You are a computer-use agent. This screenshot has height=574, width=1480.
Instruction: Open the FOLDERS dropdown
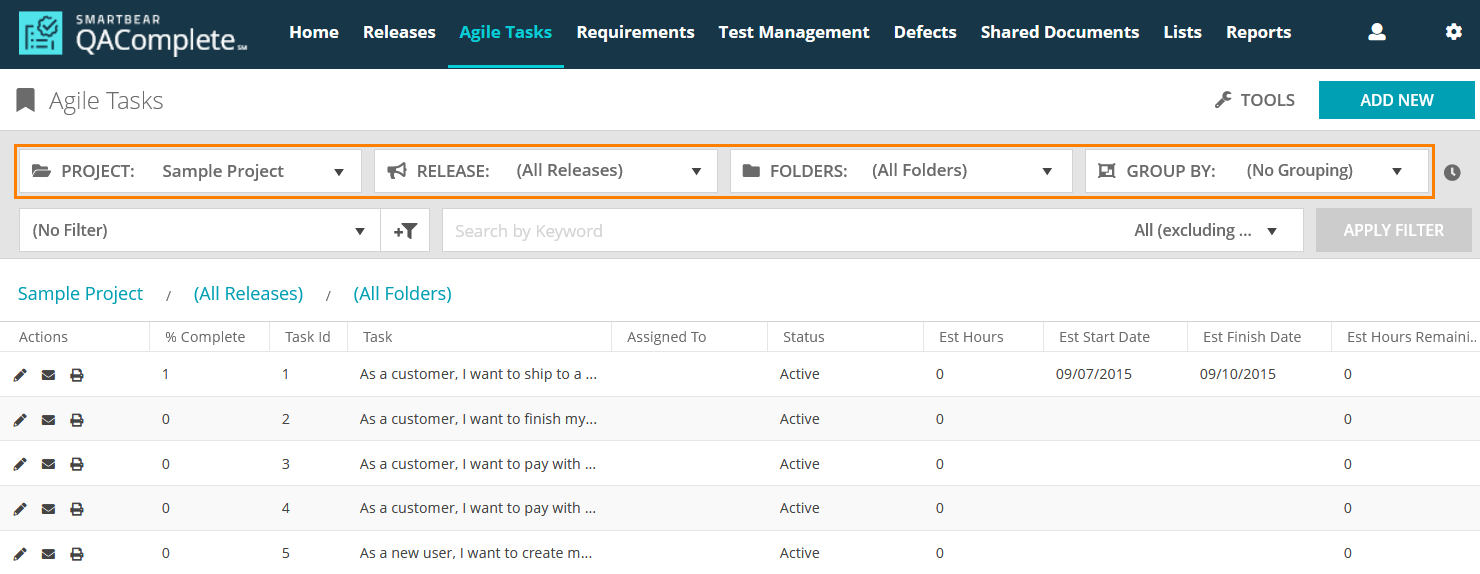(x=900, y=171)
